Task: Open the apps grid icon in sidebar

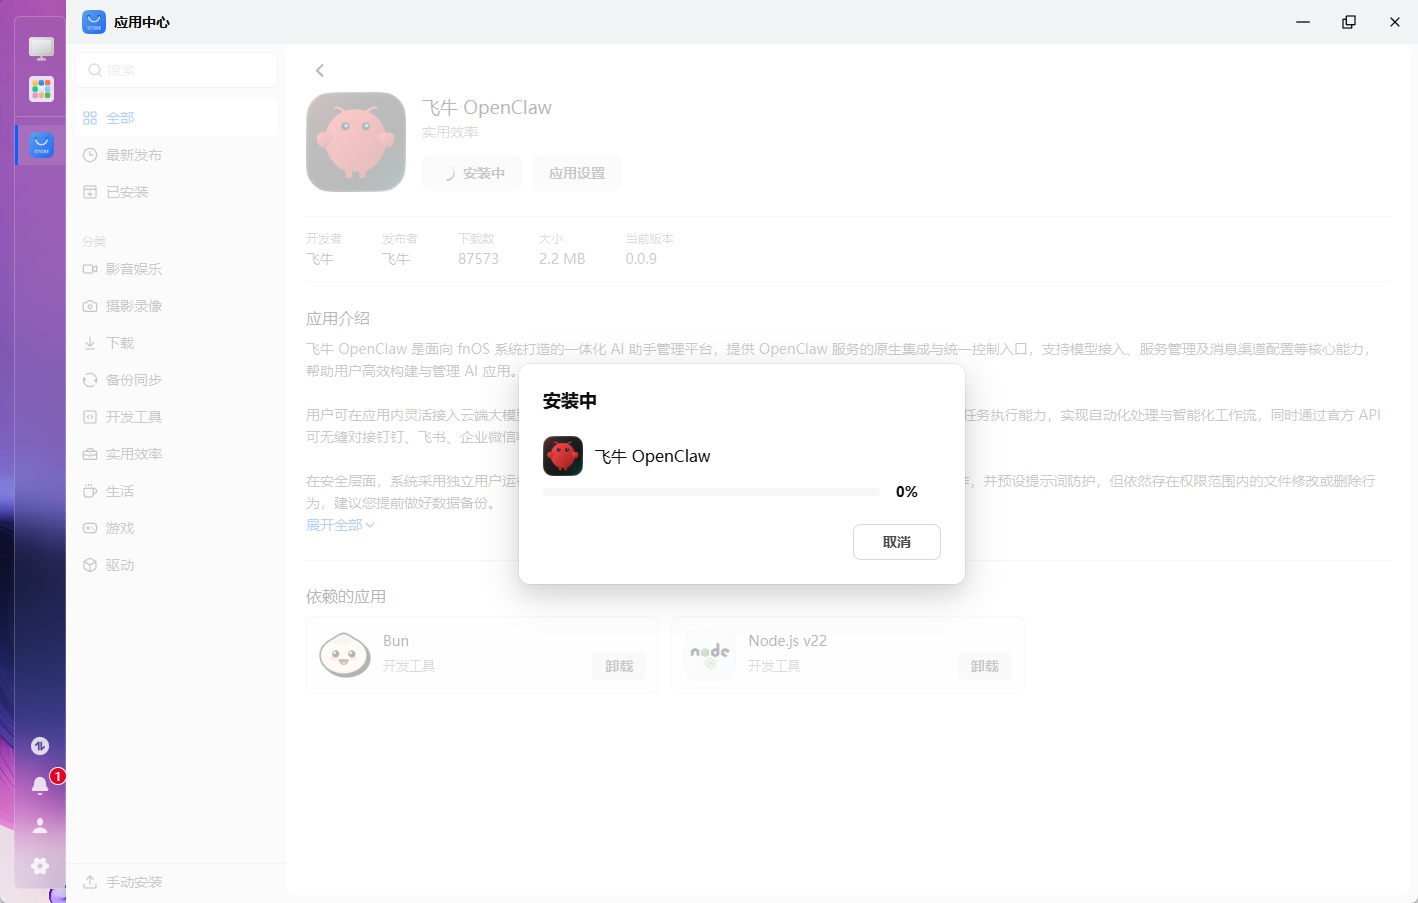Action: [x=40, y=89]
